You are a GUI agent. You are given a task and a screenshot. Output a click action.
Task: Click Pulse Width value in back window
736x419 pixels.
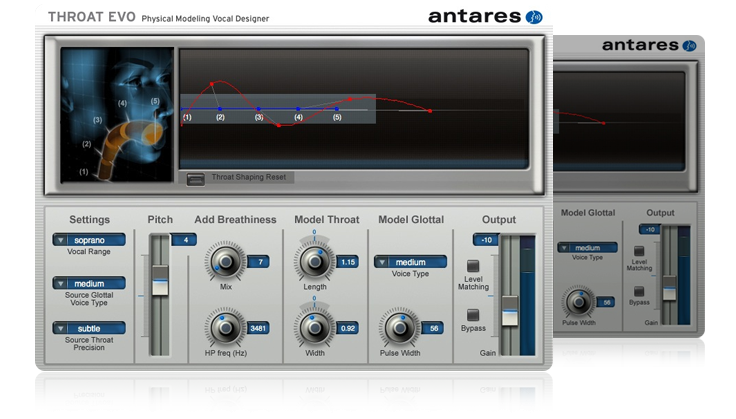(x=606, y=302)
